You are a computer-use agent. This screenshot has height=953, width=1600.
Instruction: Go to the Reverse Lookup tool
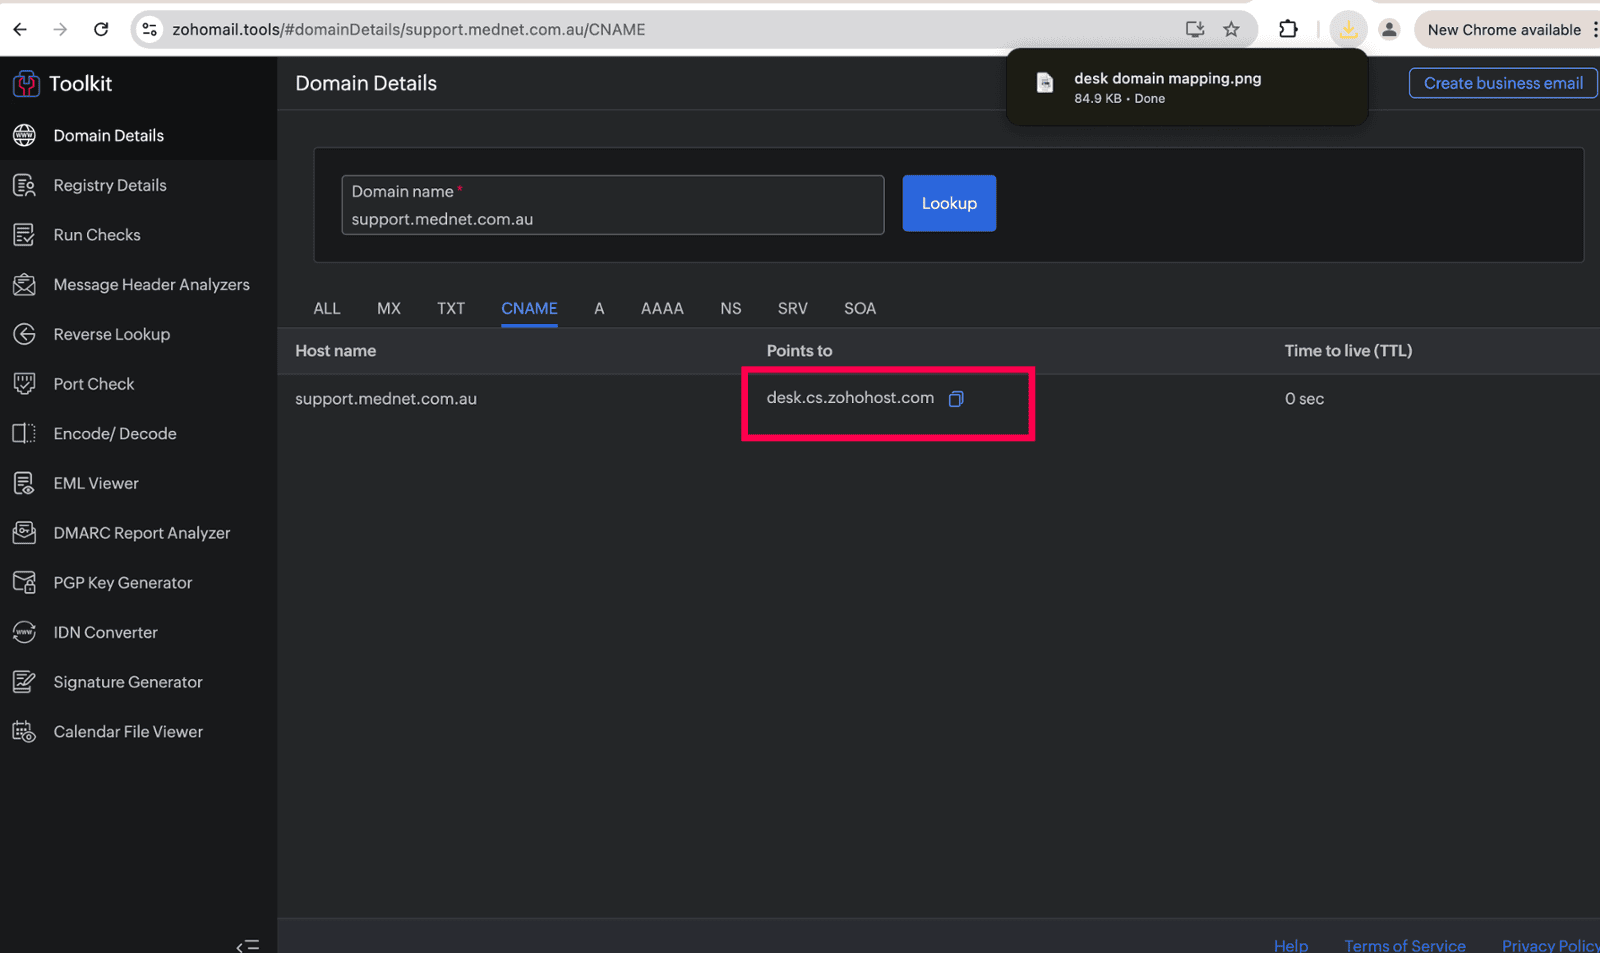pos(111,334)
